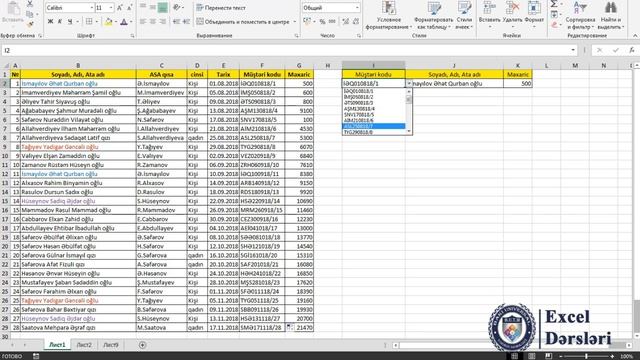Screen dimensions: 640x360
Task: Apply the yellow fill color bucket
Action: [x=108, y=22]
